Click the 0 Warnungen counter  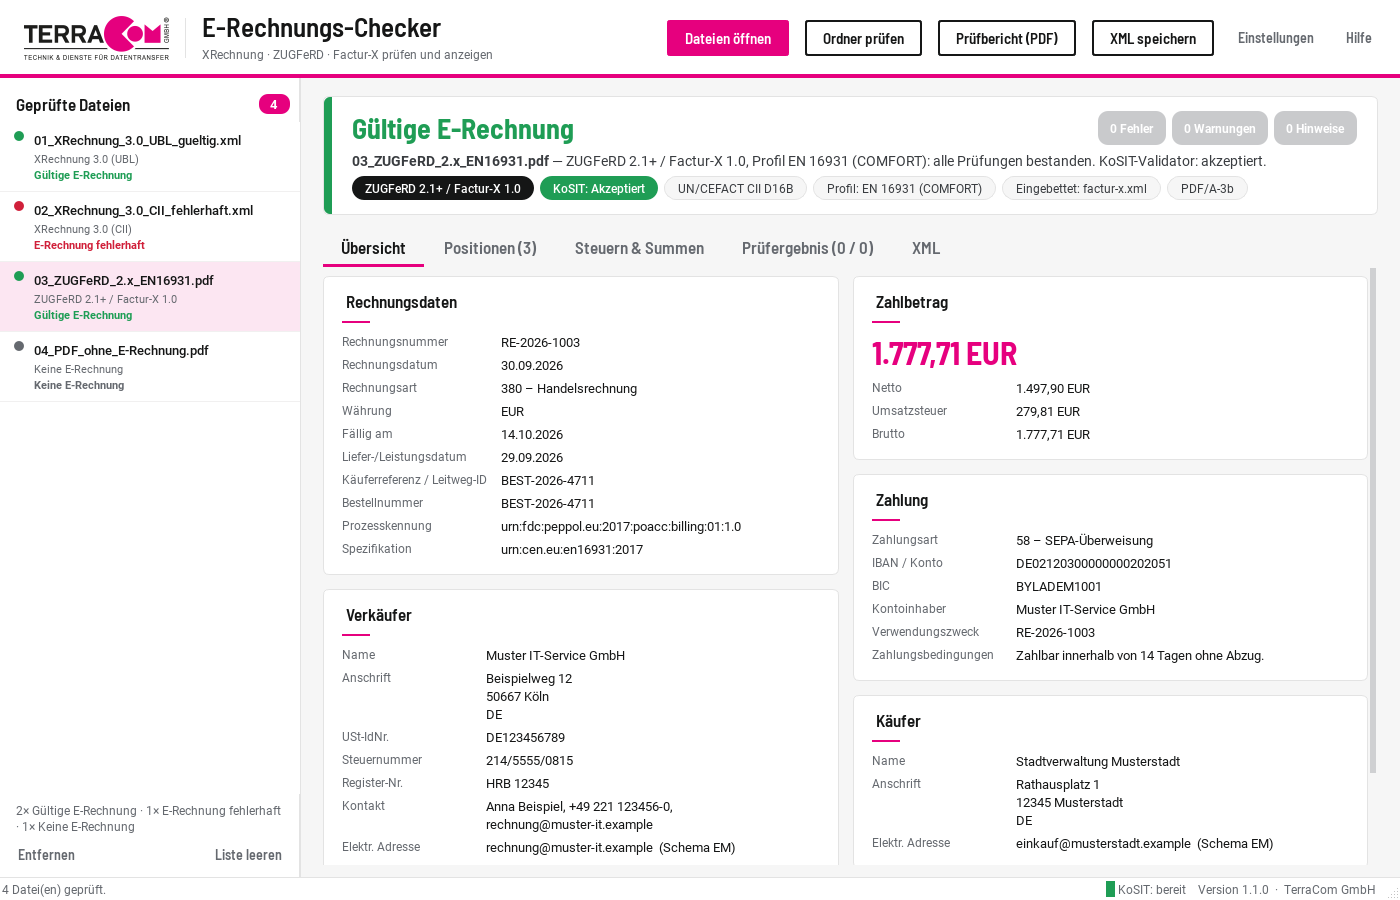pos(1220,128)
